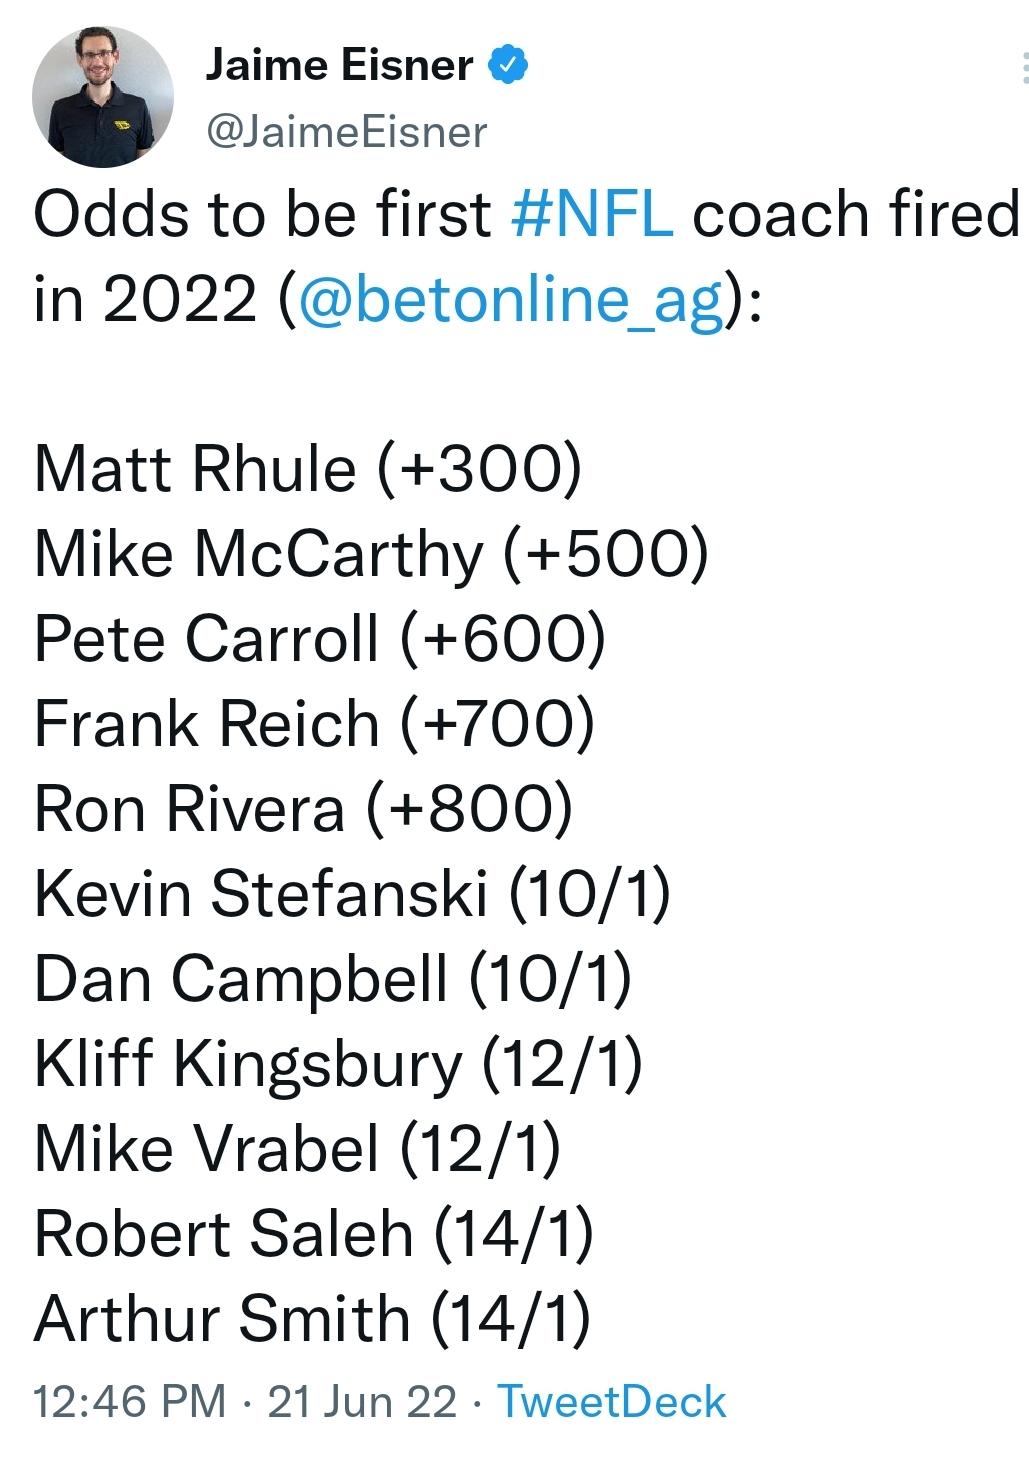
Task: Click the Matt Rhule (+300) line
Action: tap(308, 468)
